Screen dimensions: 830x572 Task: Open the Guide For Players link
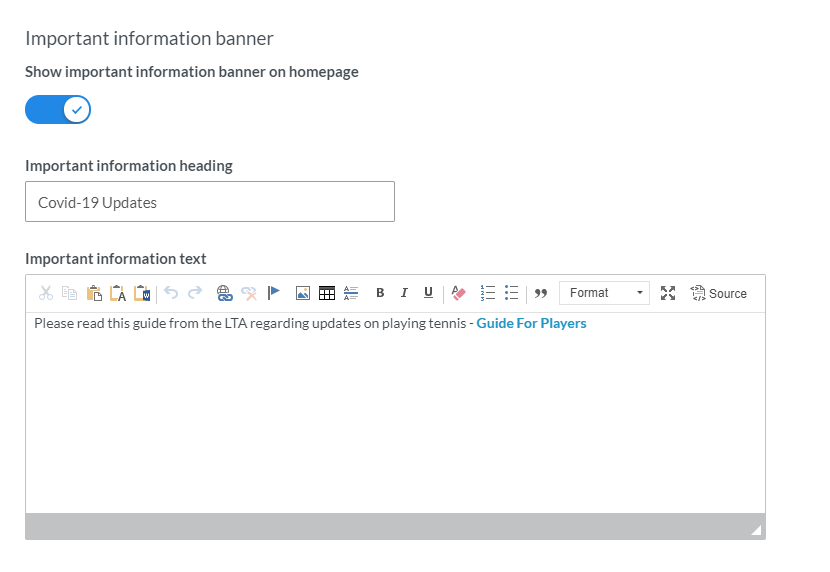coord(531,323)
